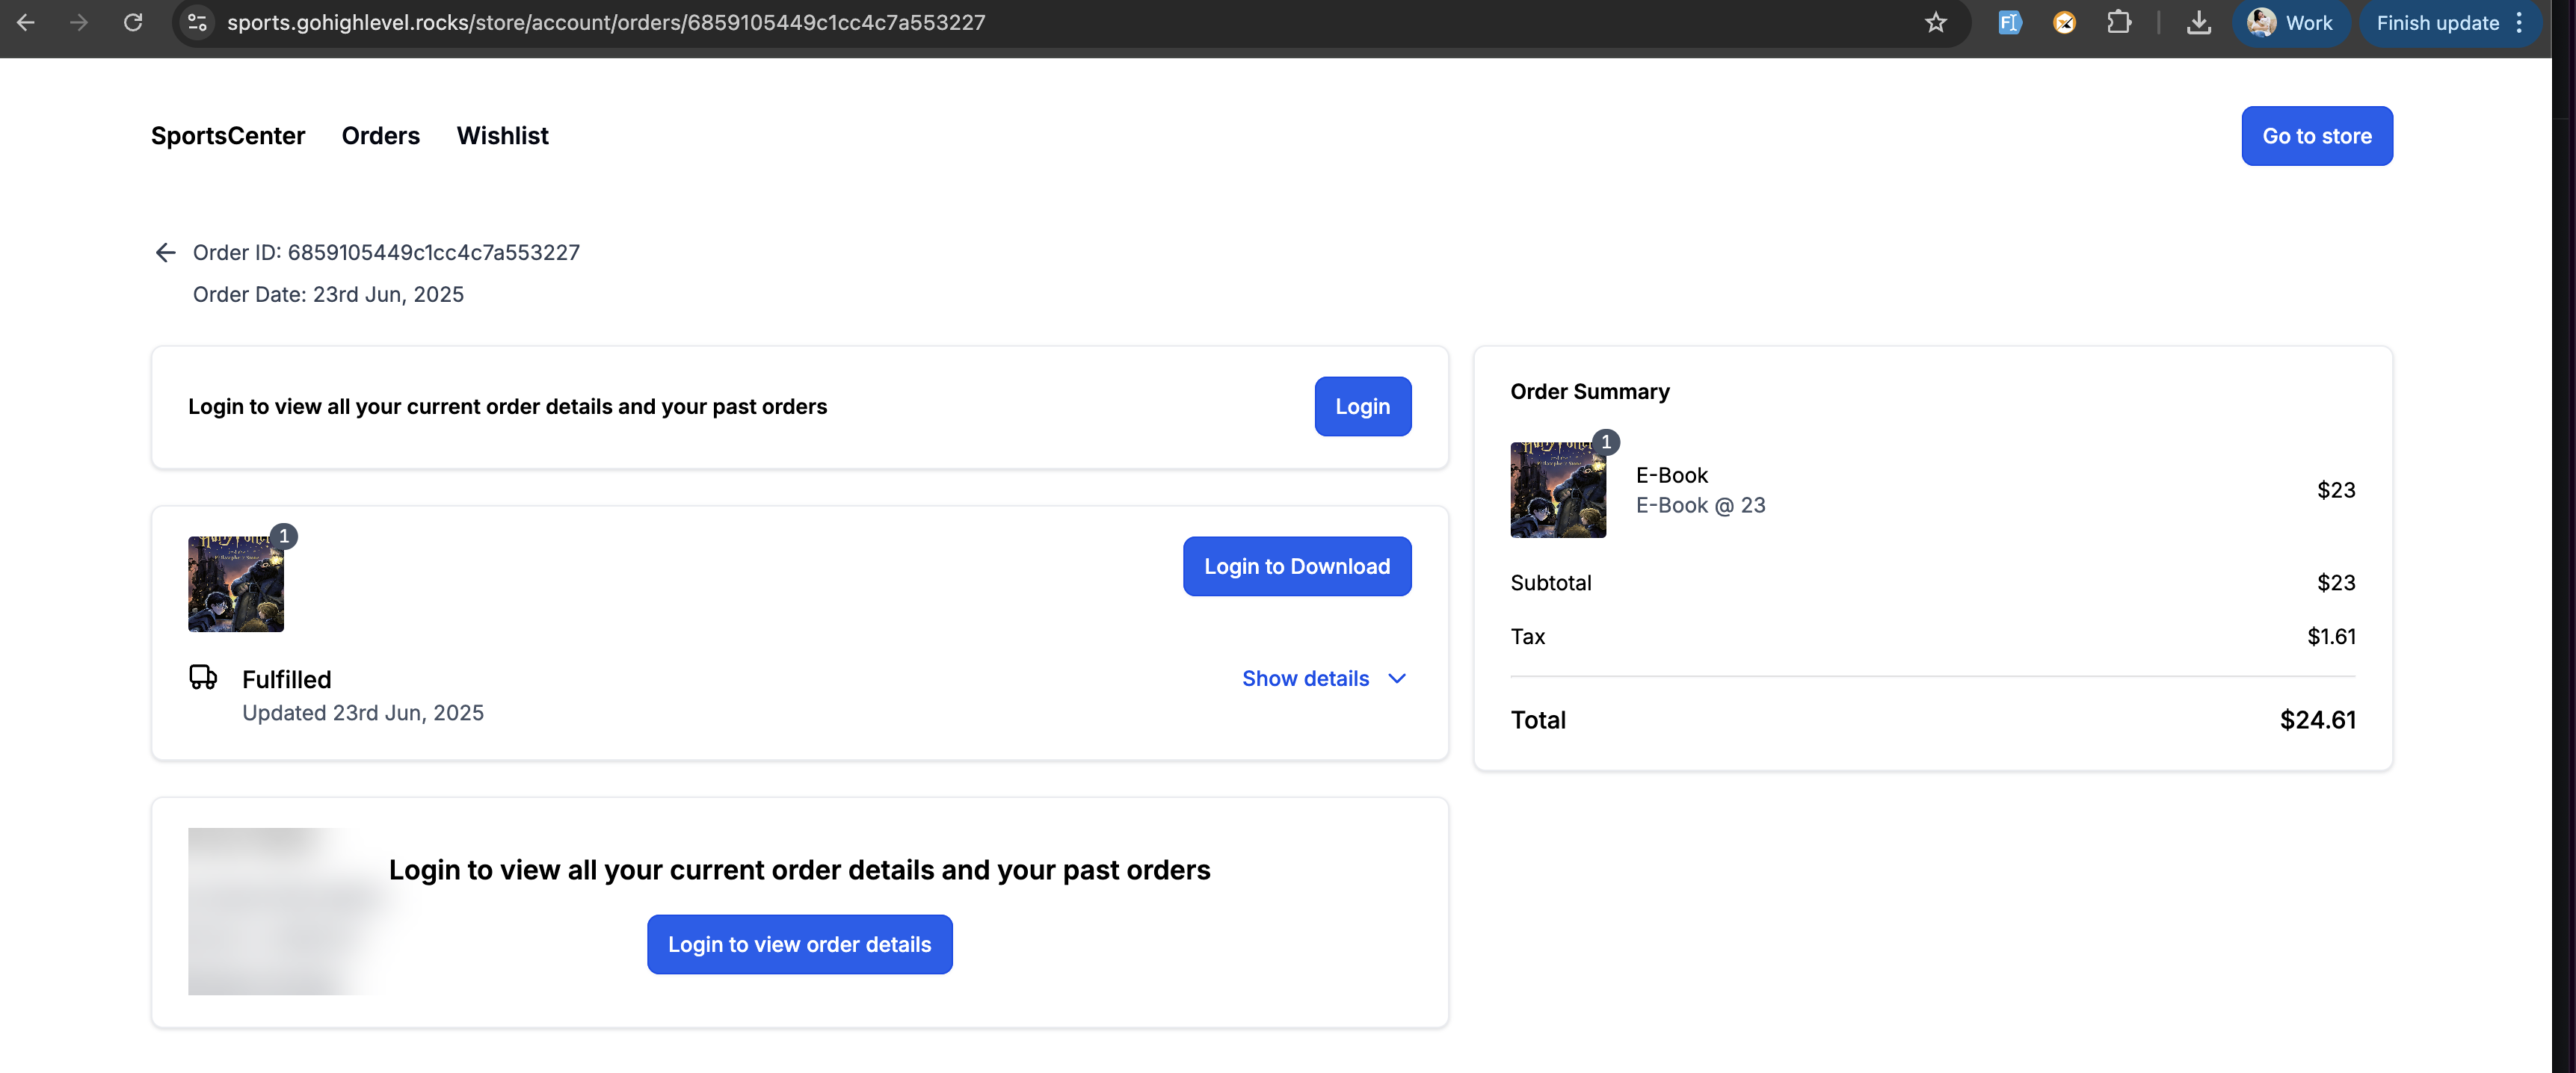Open the extensions puzzle icon
The width and height of the screenshot is (2576, 1073).
(x=2118, y=22)
